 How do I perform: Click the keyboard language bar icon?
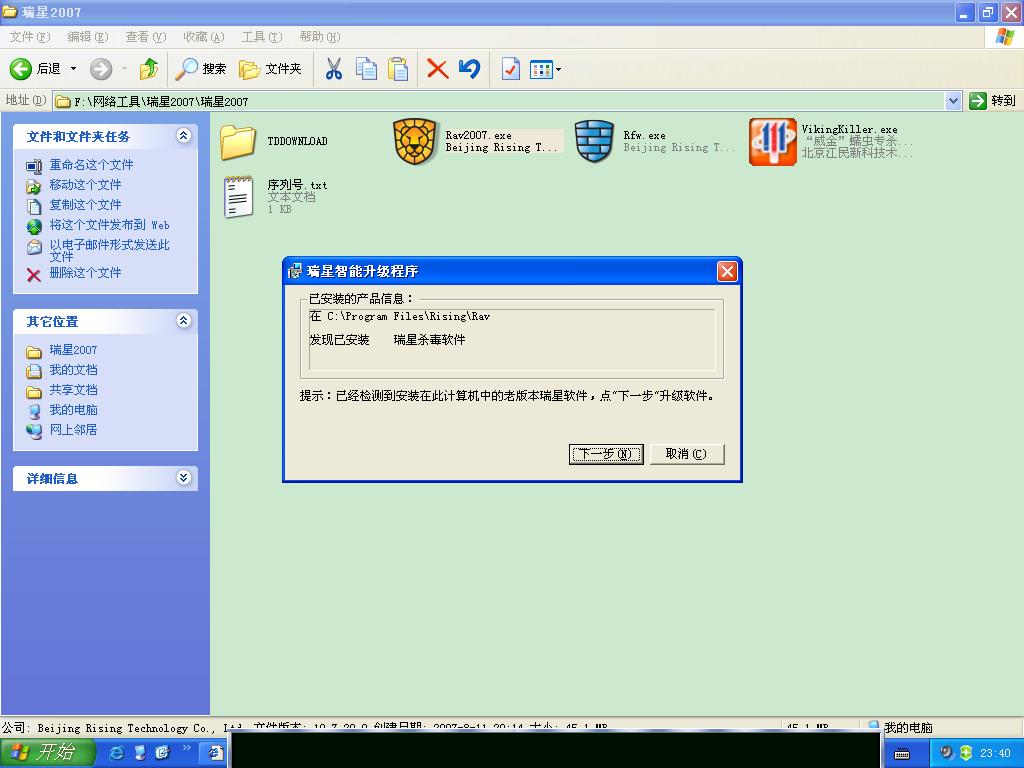click(902, 754)
